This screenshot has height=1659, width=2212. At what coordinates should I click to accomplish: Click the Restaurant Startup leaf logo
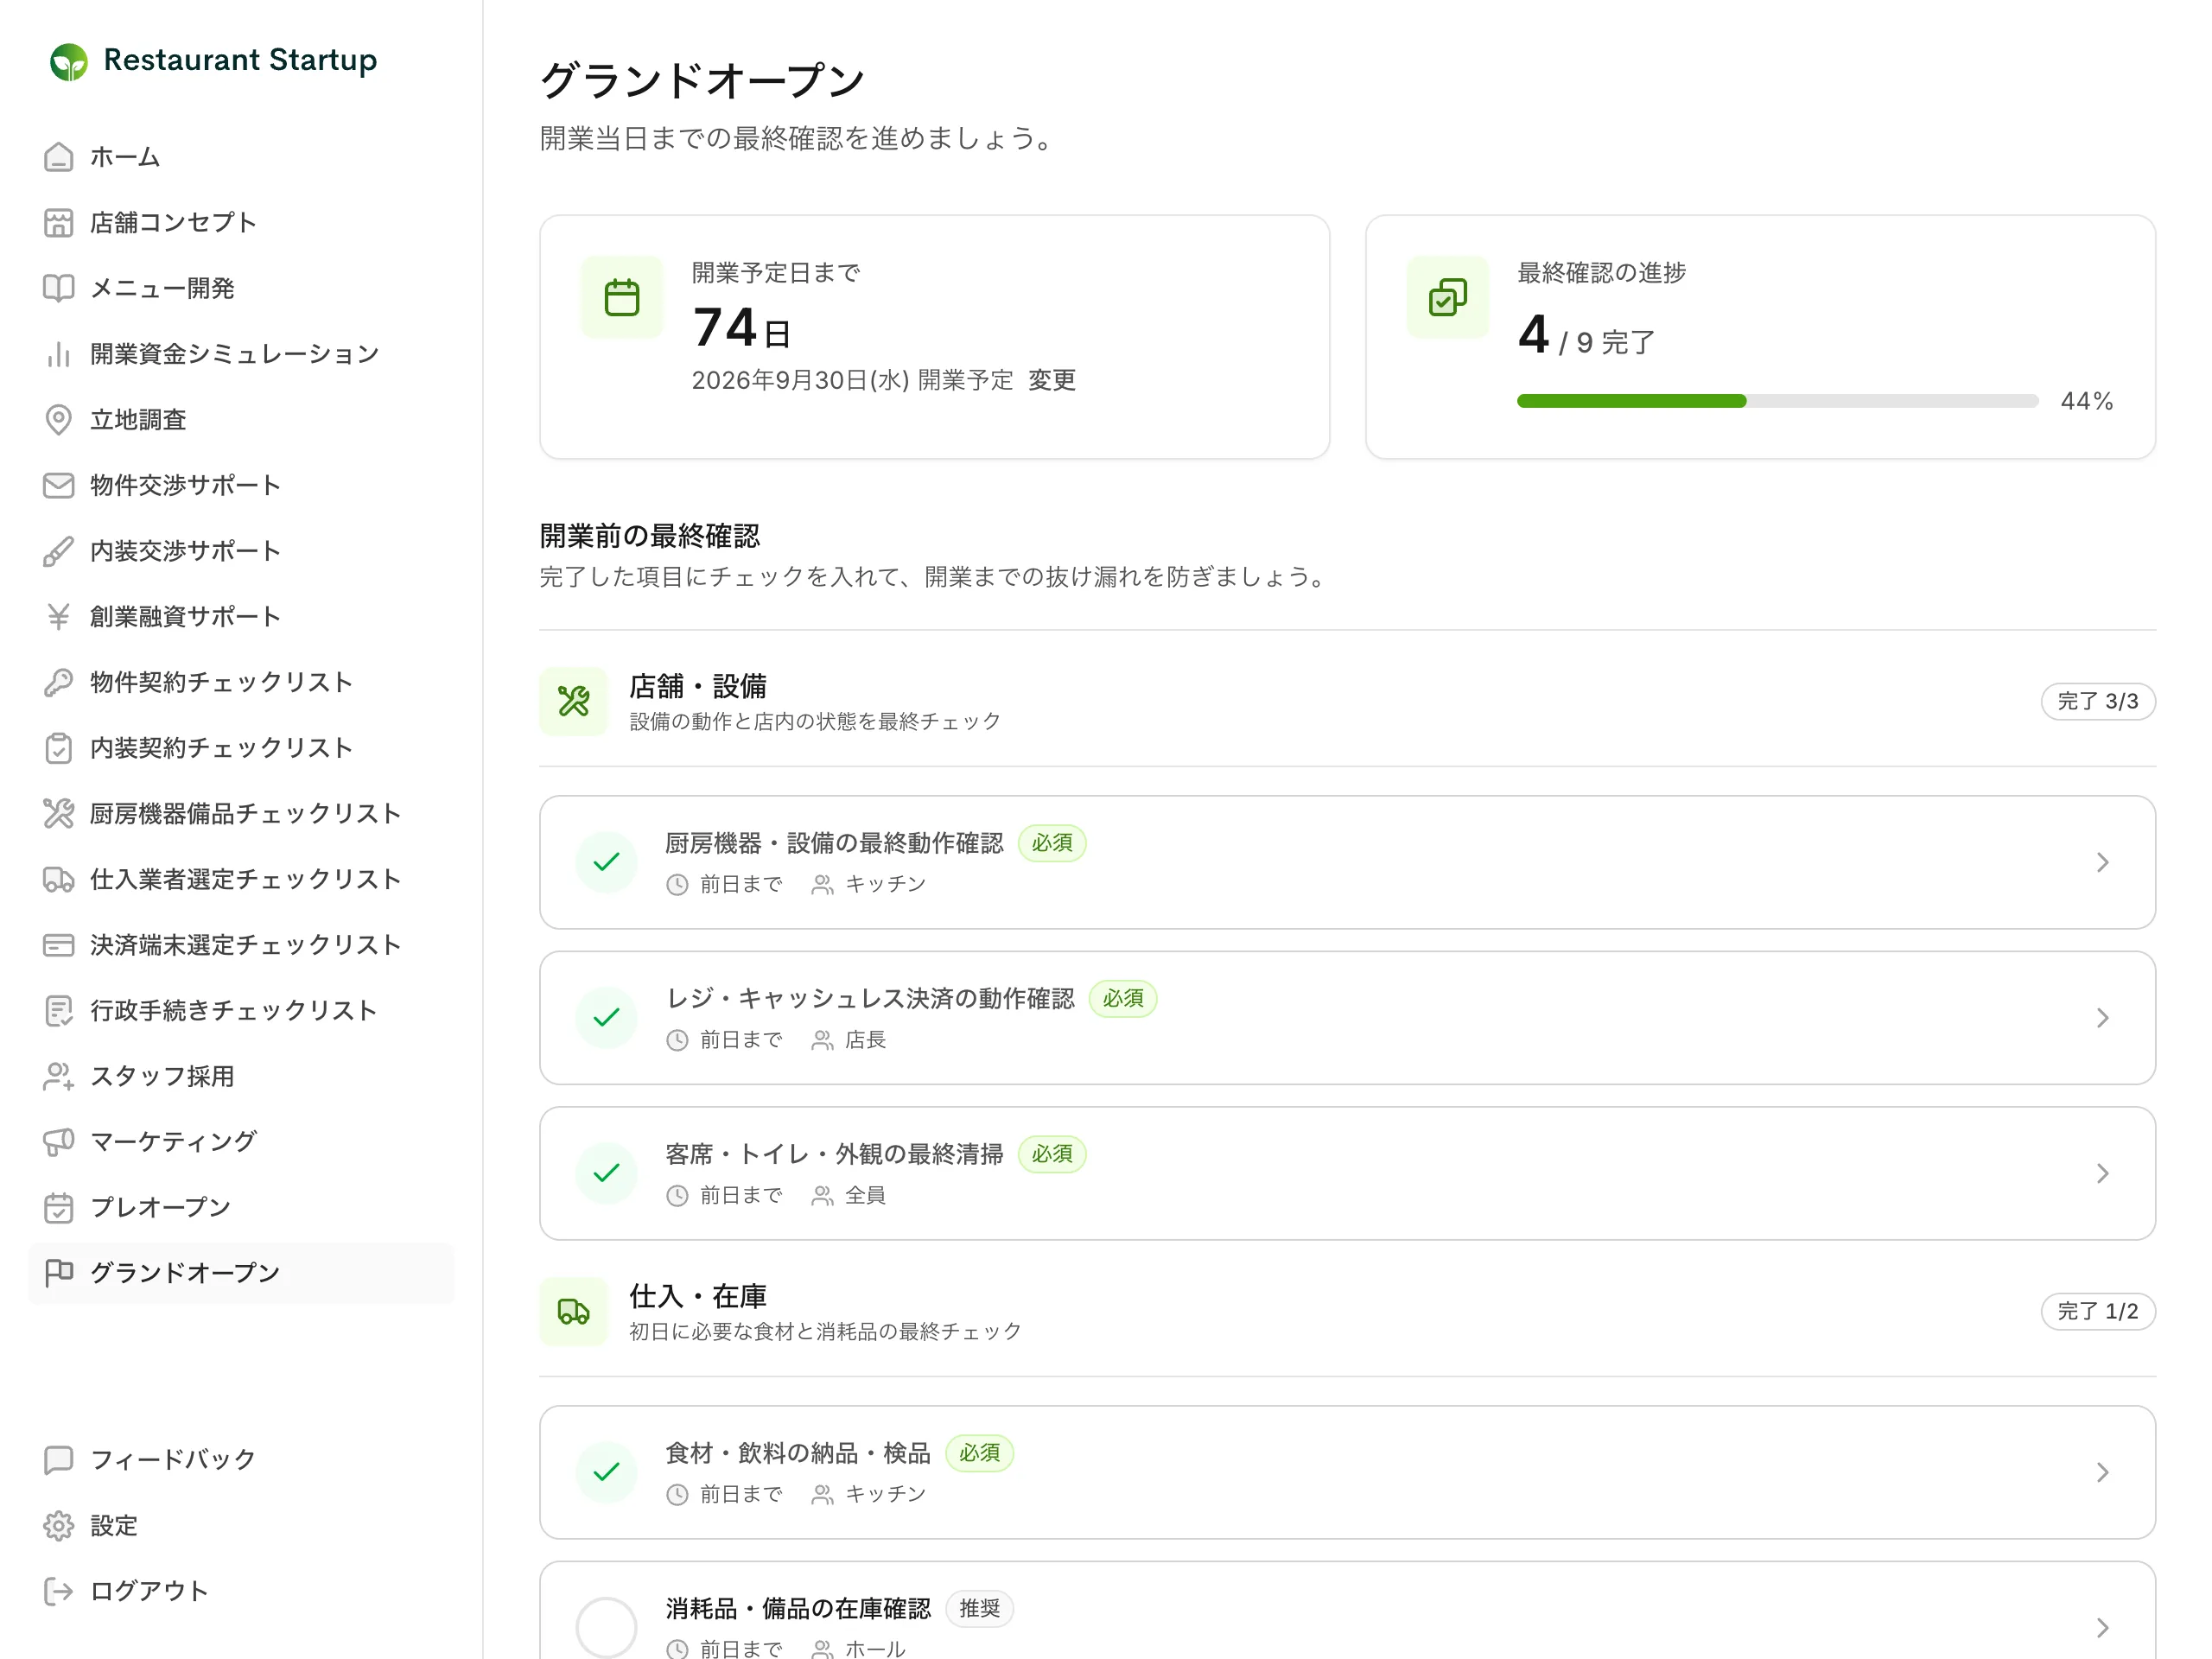69,61
